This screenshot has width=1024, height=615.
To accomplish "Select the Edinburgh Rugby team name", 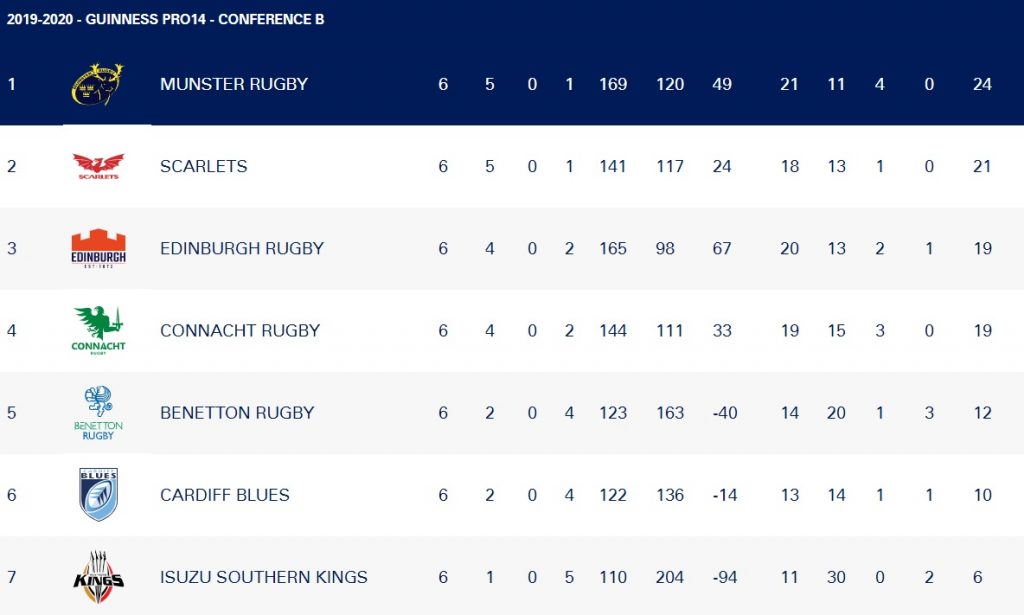I will (242, 248).
